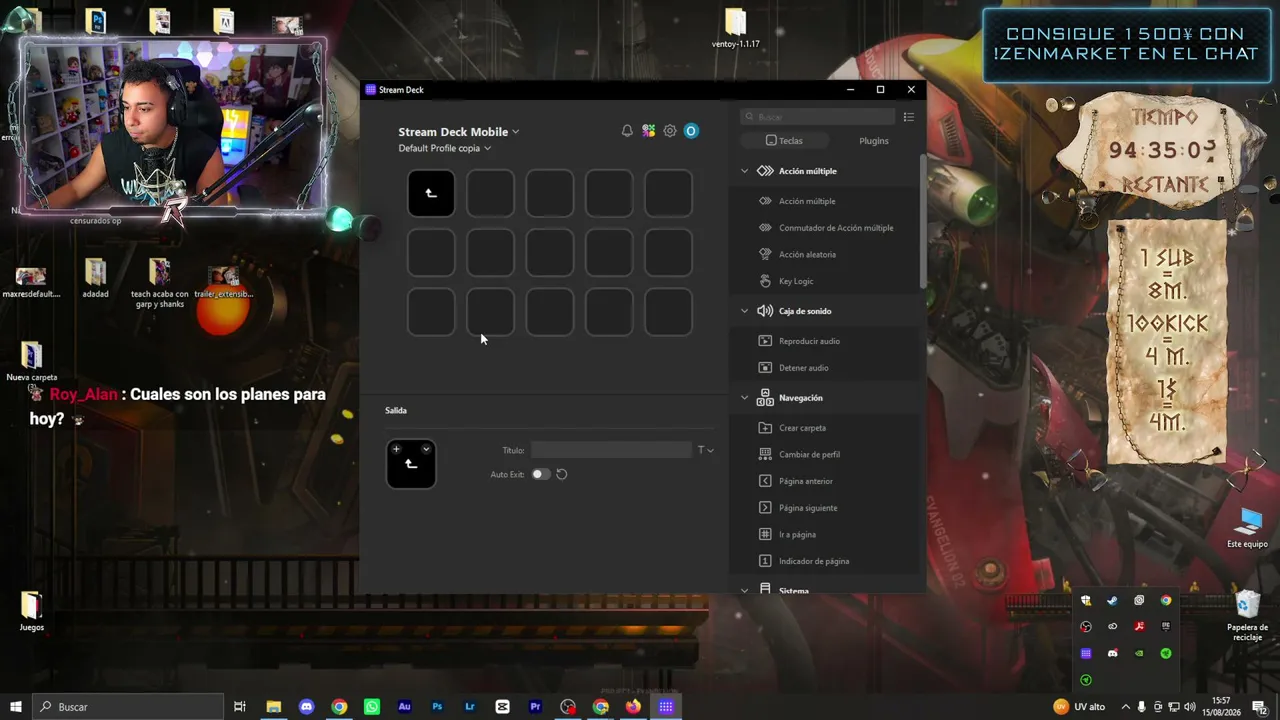1280x720 pixels.
Task: Open Adobe Audition from the taskbar
Action: [x=404, y=707]
